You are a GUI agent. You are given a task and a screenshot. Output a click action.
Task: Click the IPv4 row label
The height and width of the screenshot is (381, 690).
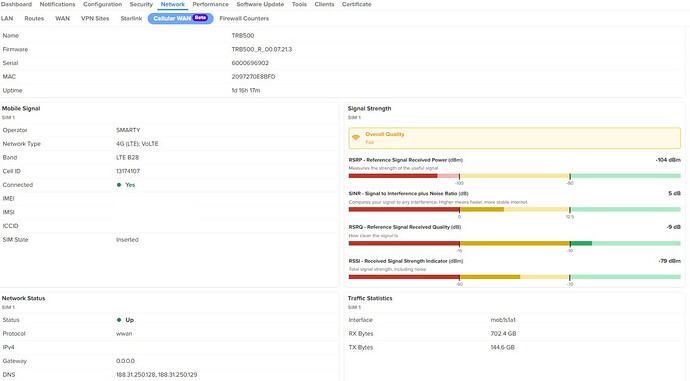point(8,347)
